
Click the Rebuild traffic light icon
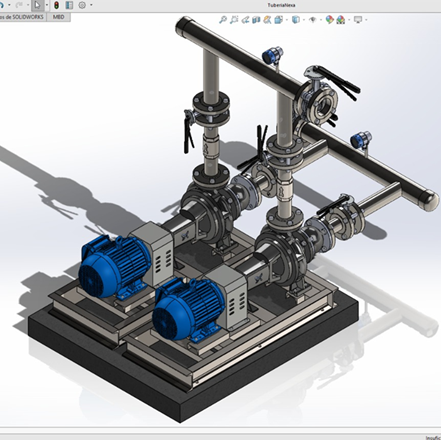coord(56,5)
